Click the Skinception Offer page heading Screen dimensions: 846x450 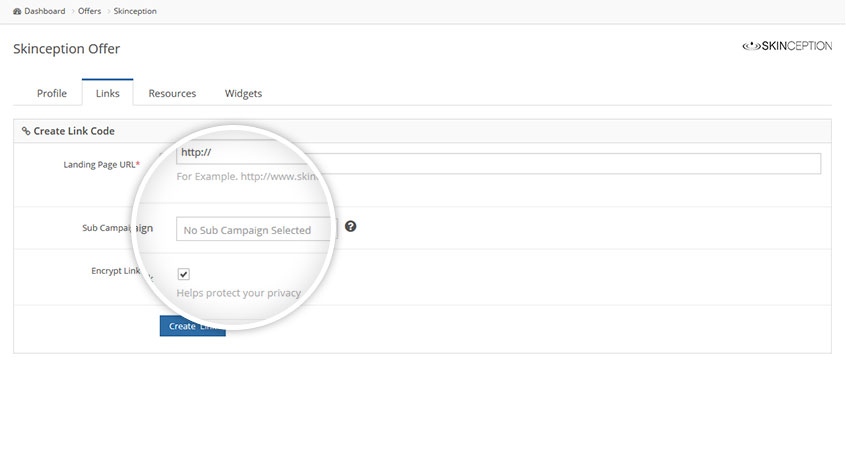(66, 49)
